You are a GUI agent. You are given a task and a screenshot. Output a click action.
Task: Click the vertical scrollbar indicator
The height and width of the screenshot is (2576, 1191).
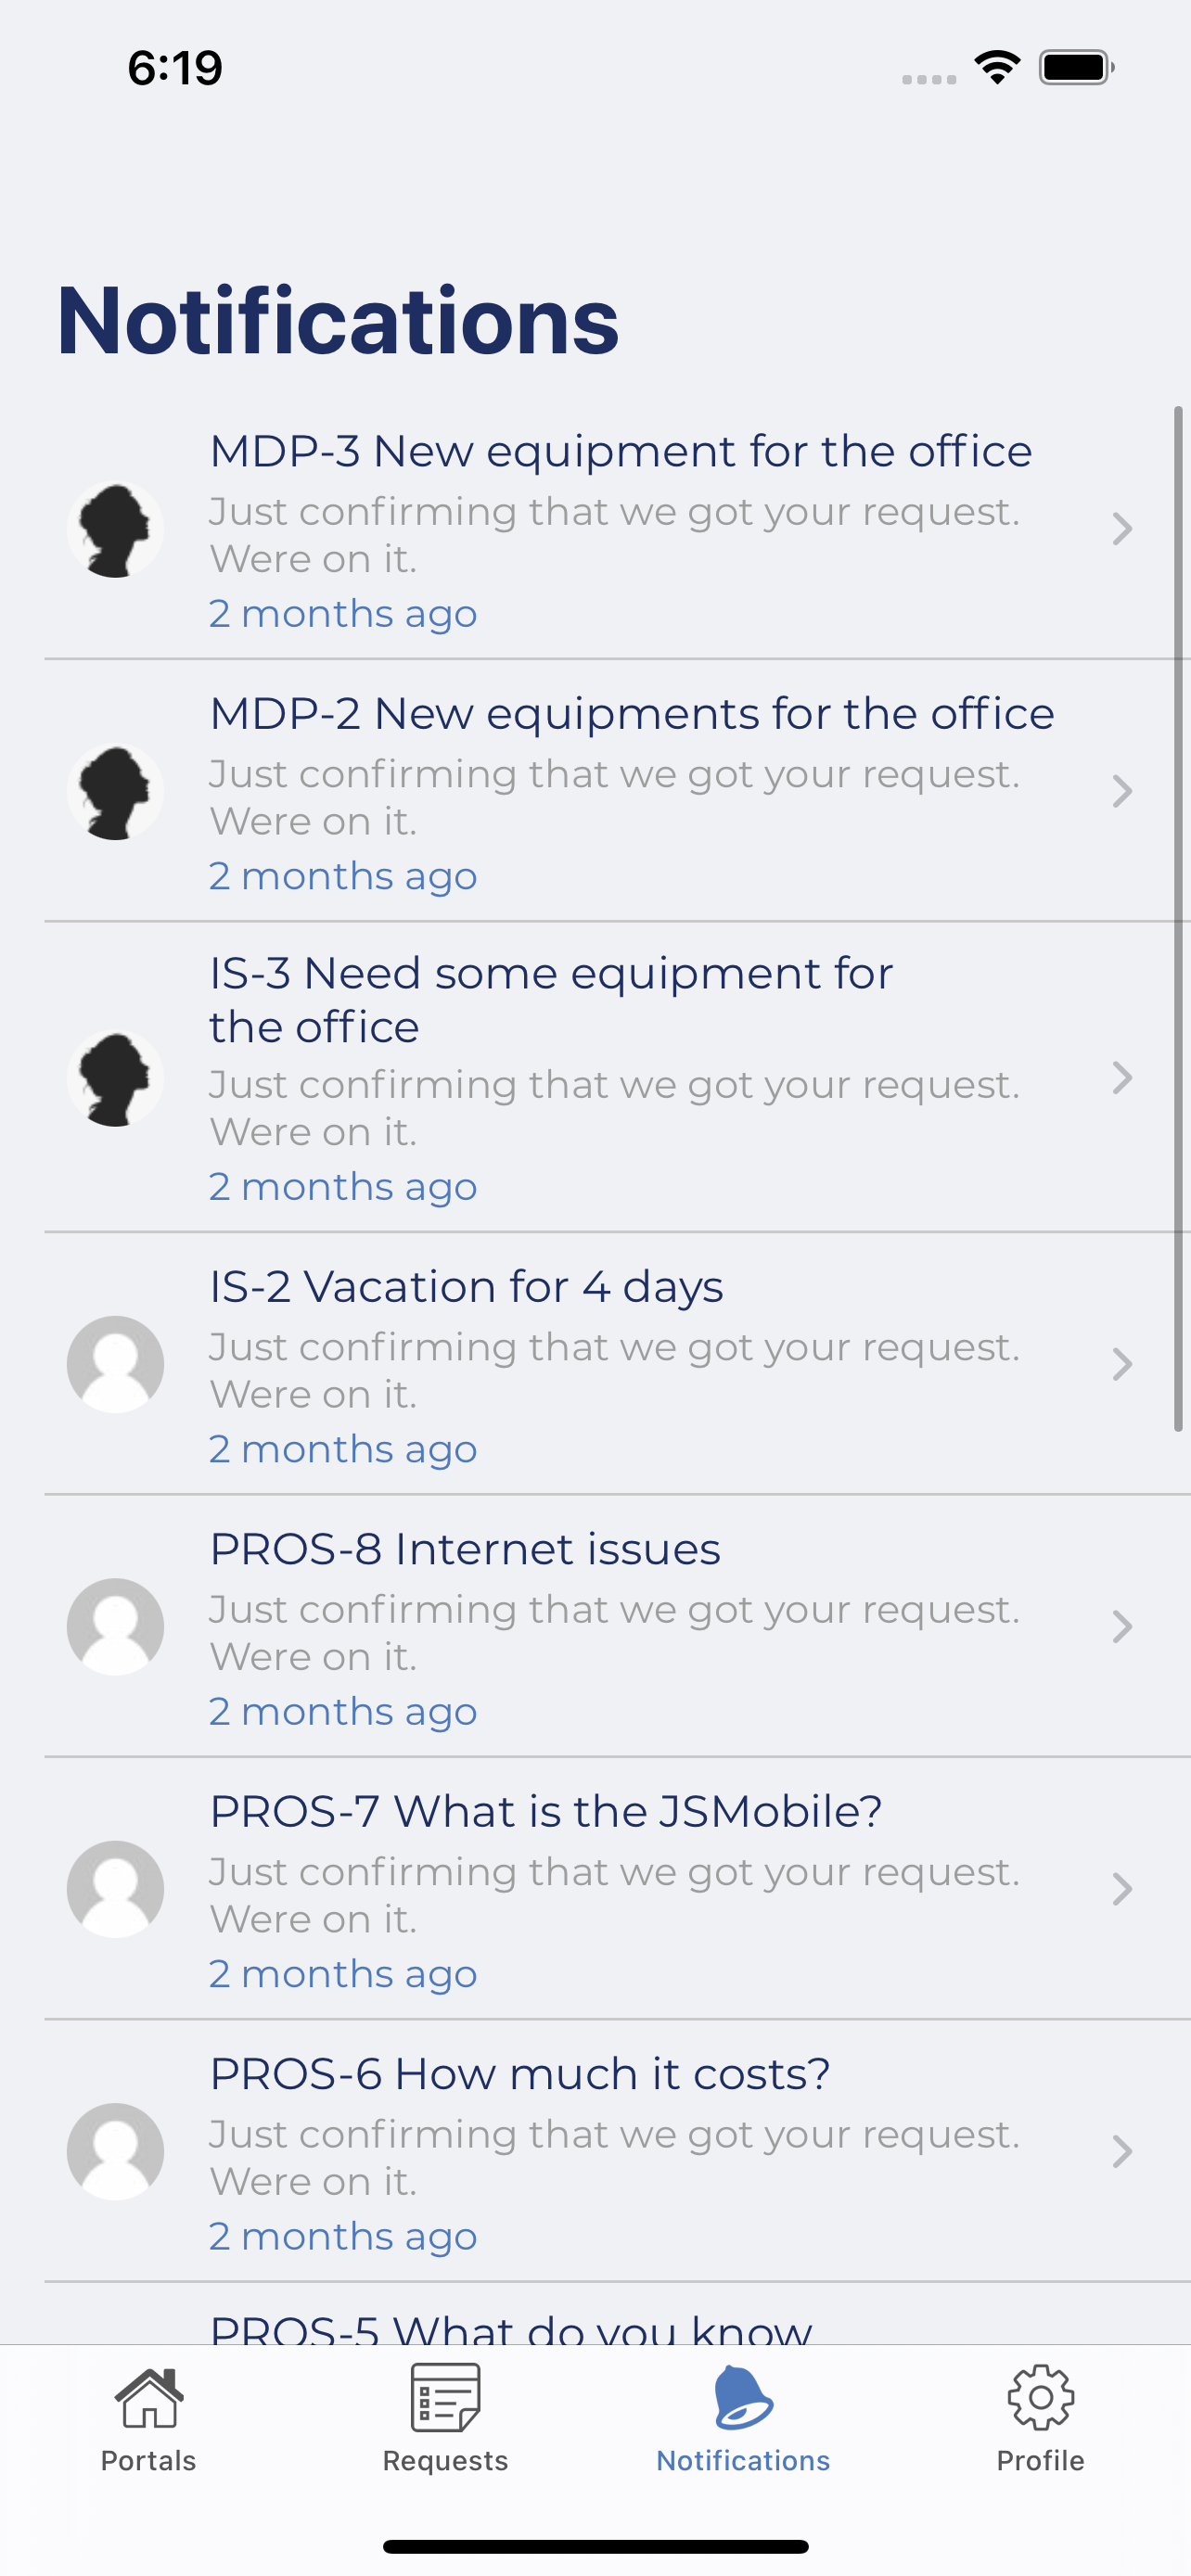tap(1178, 919)
